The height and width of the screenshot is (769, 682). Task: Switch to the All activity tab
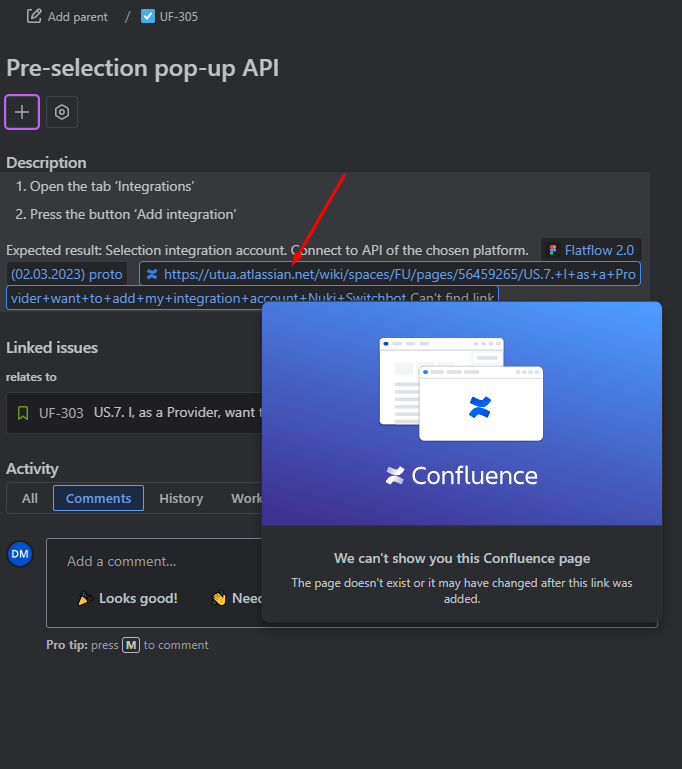(30, 498)
